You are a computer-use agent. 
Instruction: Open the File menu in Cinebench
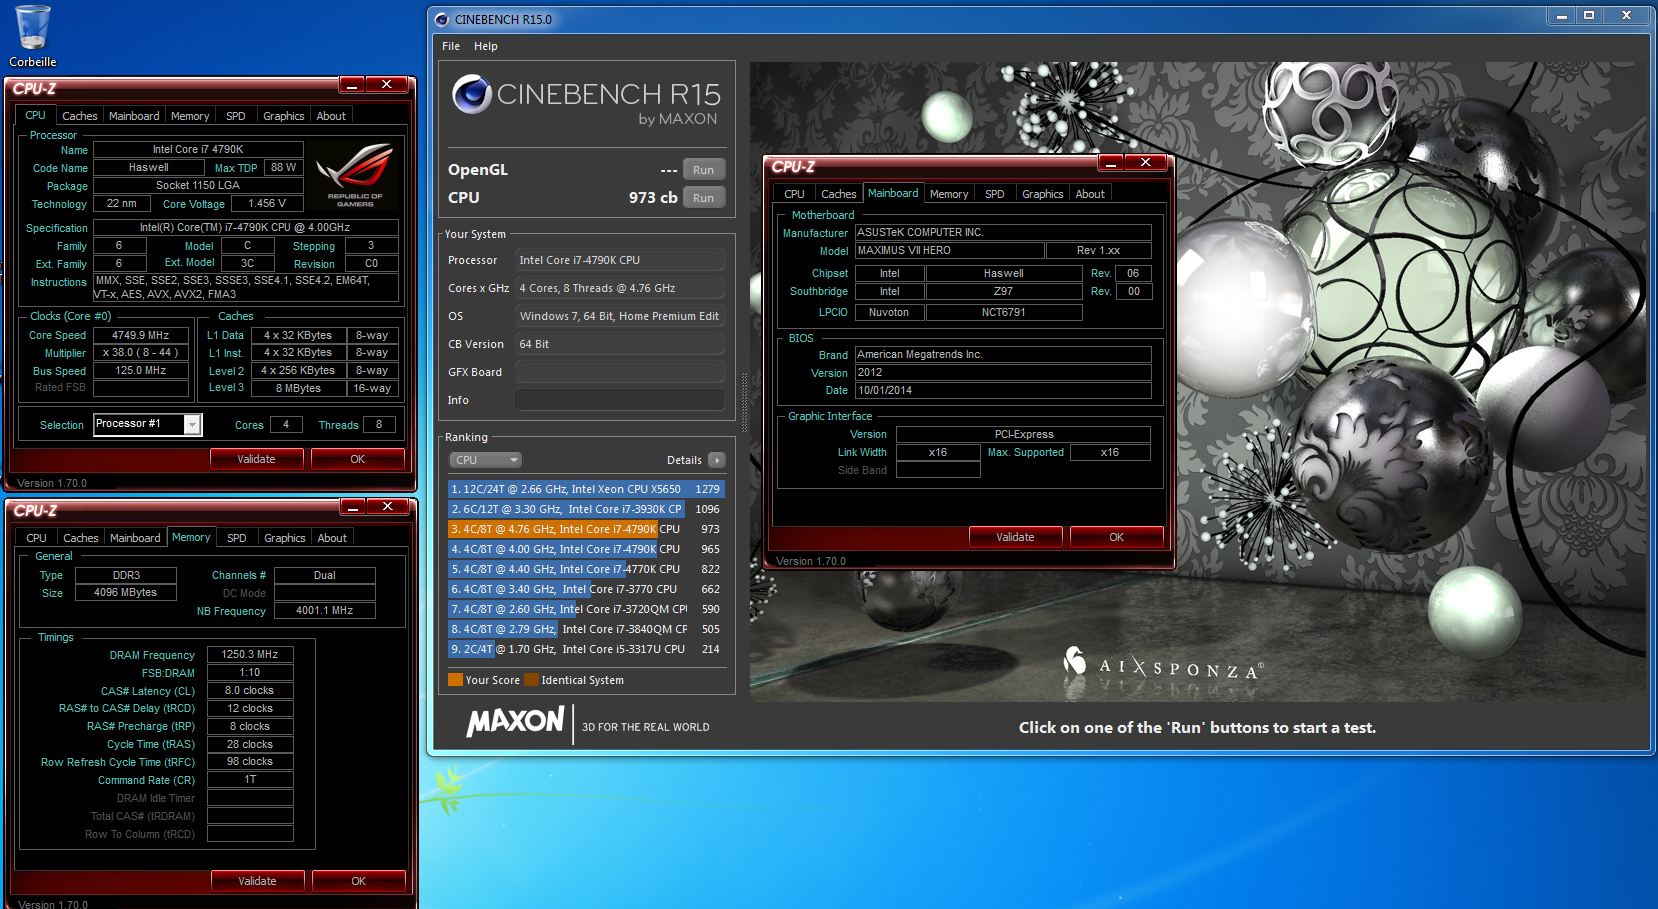(x=451, y=46)
